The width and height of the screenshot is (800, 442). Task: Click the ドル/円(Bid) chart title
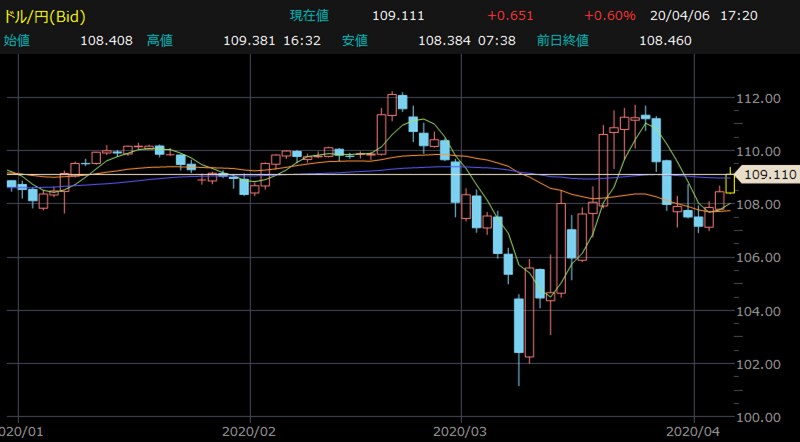pyautogui.click(x=46, y=16)
